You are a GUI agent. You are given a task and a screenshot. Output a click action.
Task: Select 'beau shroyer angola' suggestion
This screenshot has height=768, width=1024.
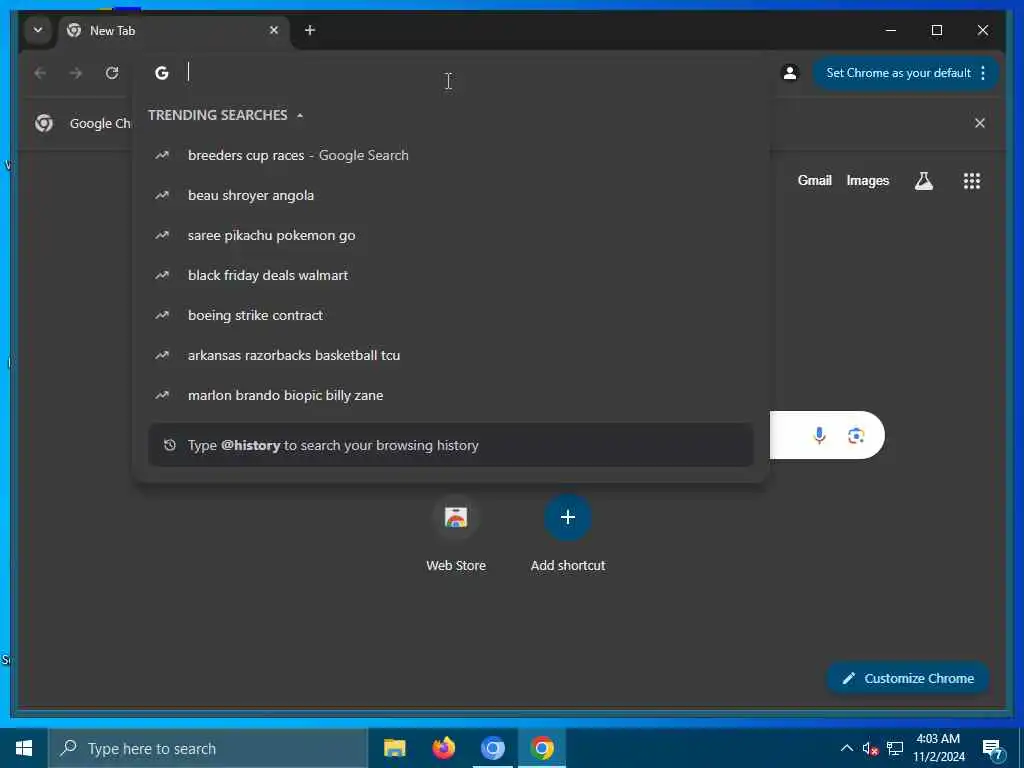point(451,195)
